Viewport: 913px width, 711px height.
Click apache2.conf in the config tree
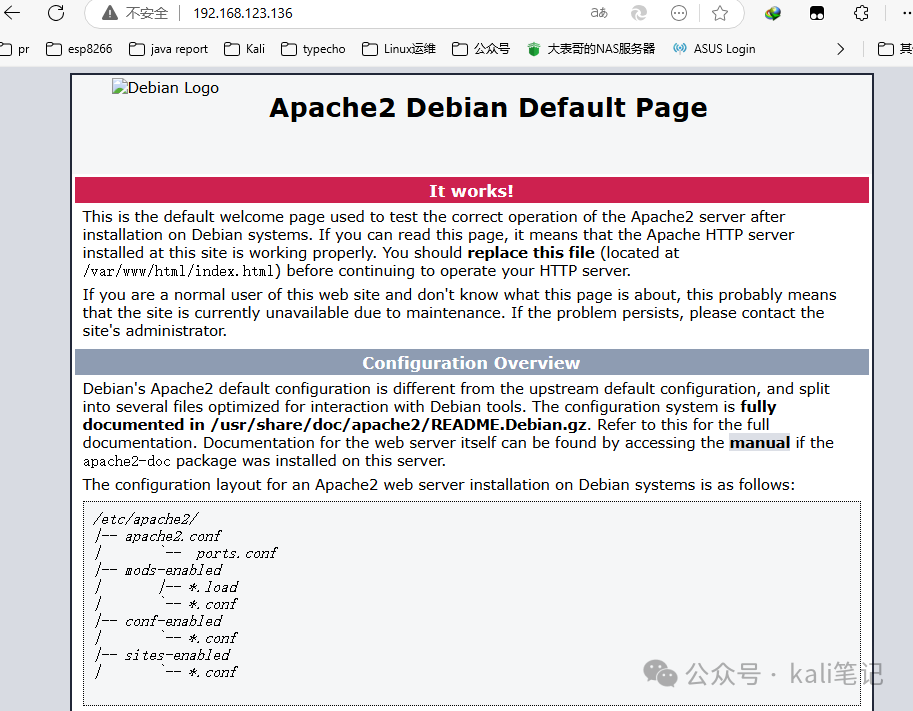tap(173, 536)
